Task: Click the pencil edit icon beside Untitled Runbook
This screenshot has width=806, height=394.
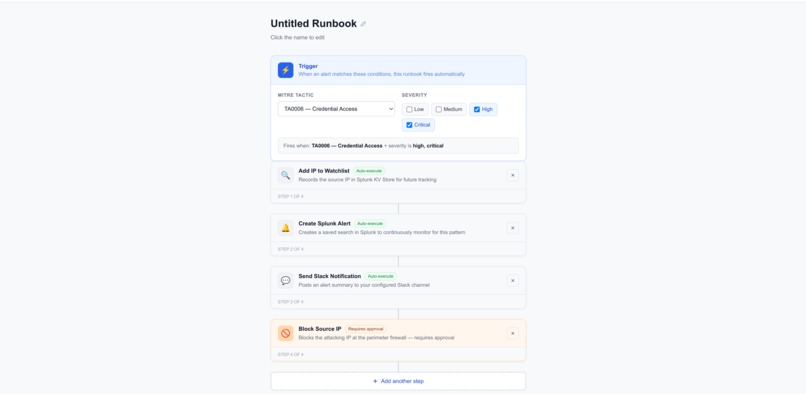Action: point(363,24)
